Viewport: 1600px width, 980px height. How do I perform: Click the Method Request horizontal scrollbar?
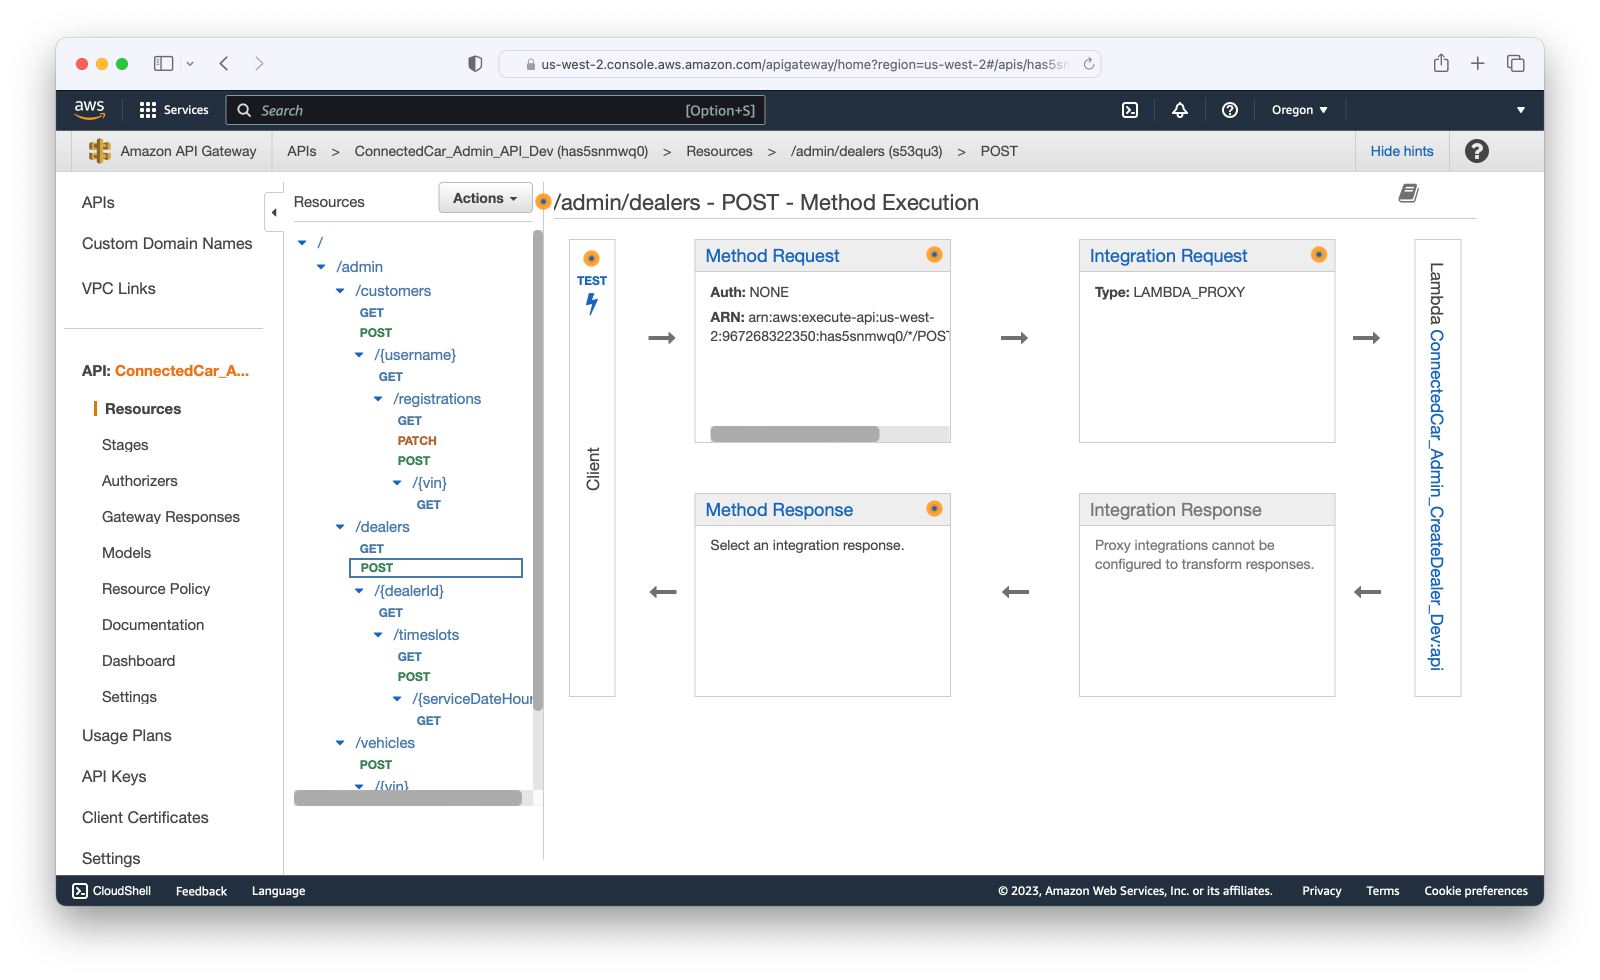(x=795, y=434)
